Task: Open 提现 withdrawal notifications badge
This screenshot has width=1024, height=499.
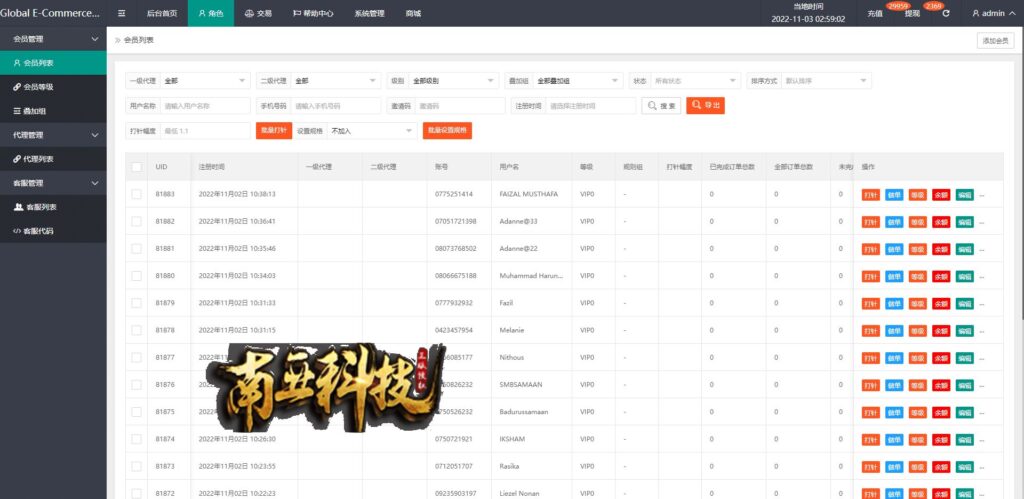Action: point(932,6)
